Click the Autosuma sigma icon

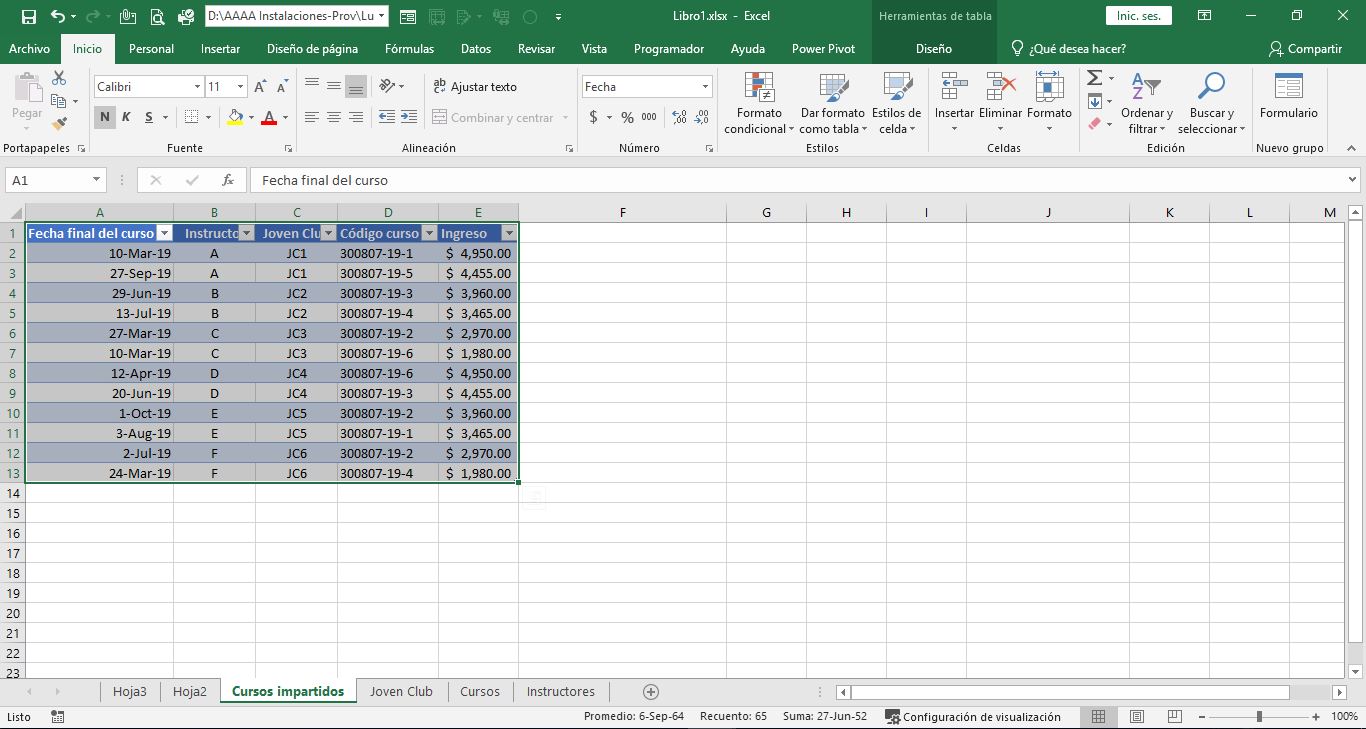pos(1094,78)
